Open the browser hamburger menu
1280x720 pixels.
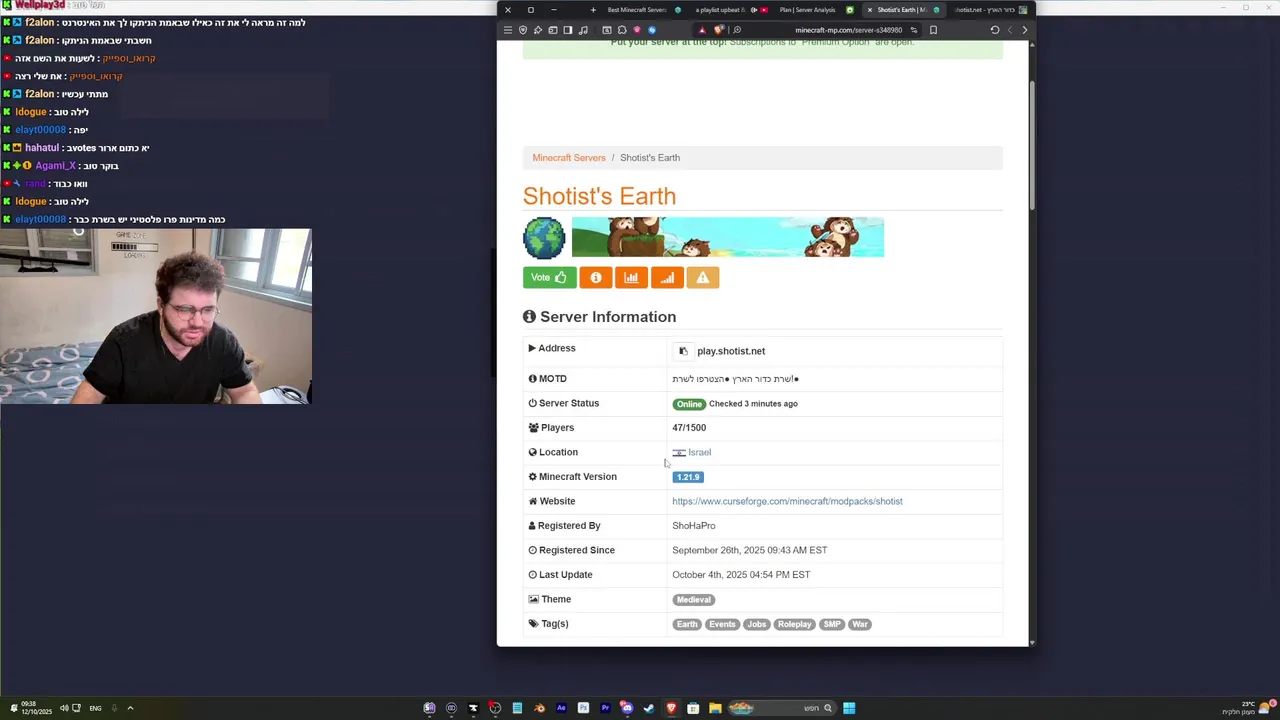coord(508,30)
